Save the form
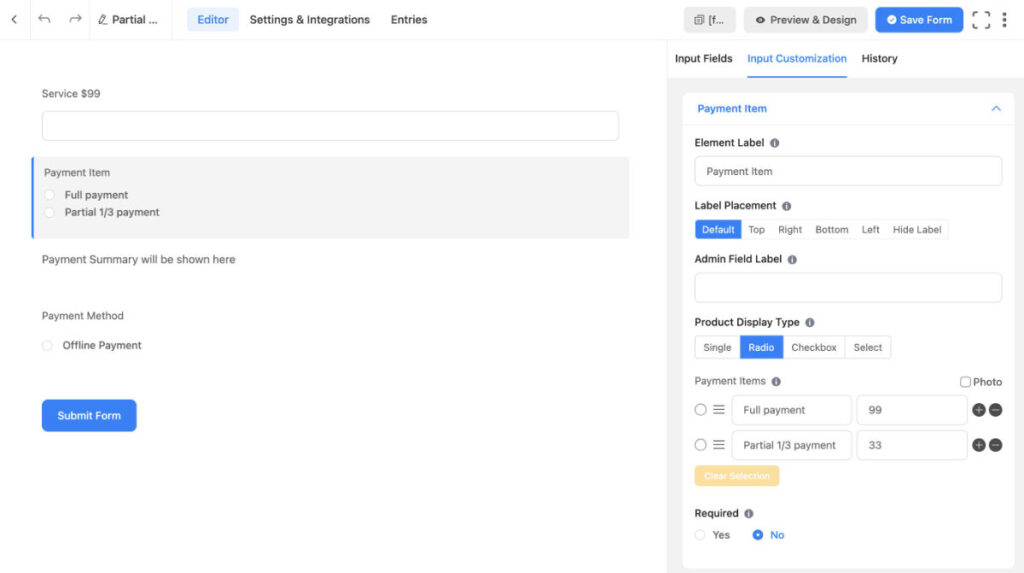 pos(919,20)
